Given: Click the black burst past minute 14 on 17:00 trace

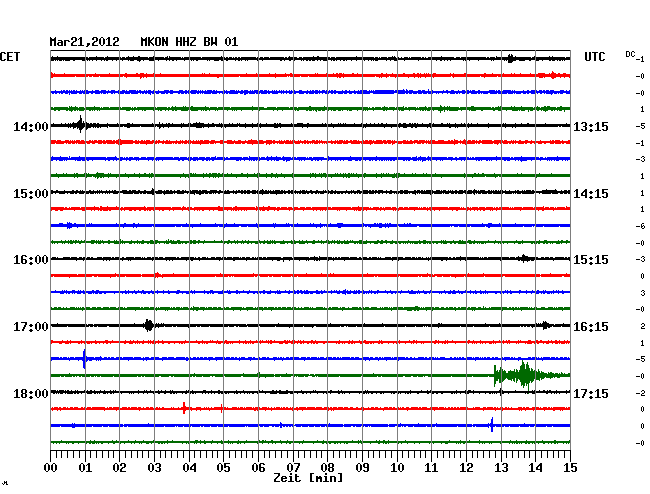Looking at the screenshot, I should click(546, 325).
